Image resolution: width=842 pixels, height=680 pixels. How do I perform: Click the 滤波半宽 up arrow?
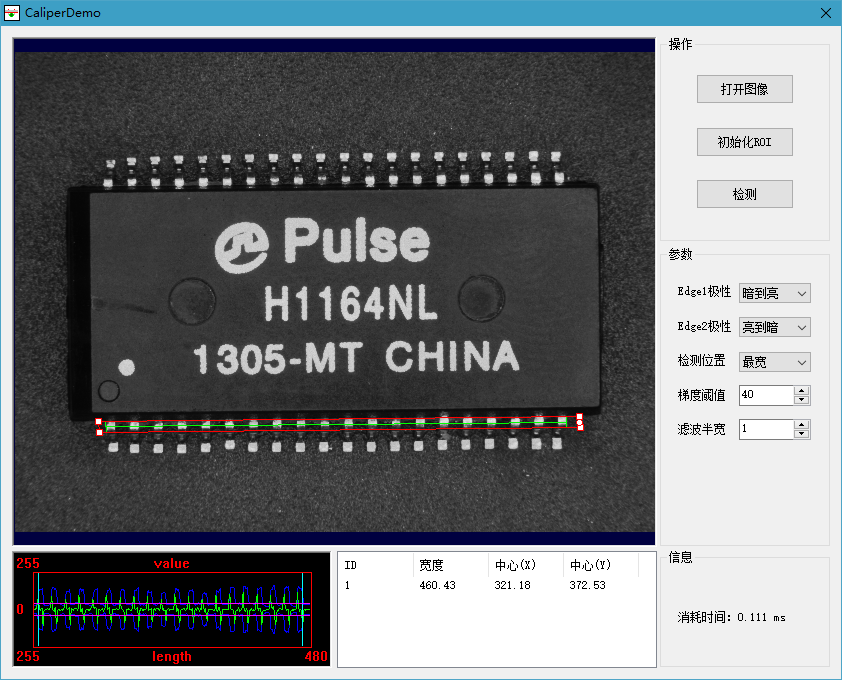pyautogui.click(x=801, y=424)
